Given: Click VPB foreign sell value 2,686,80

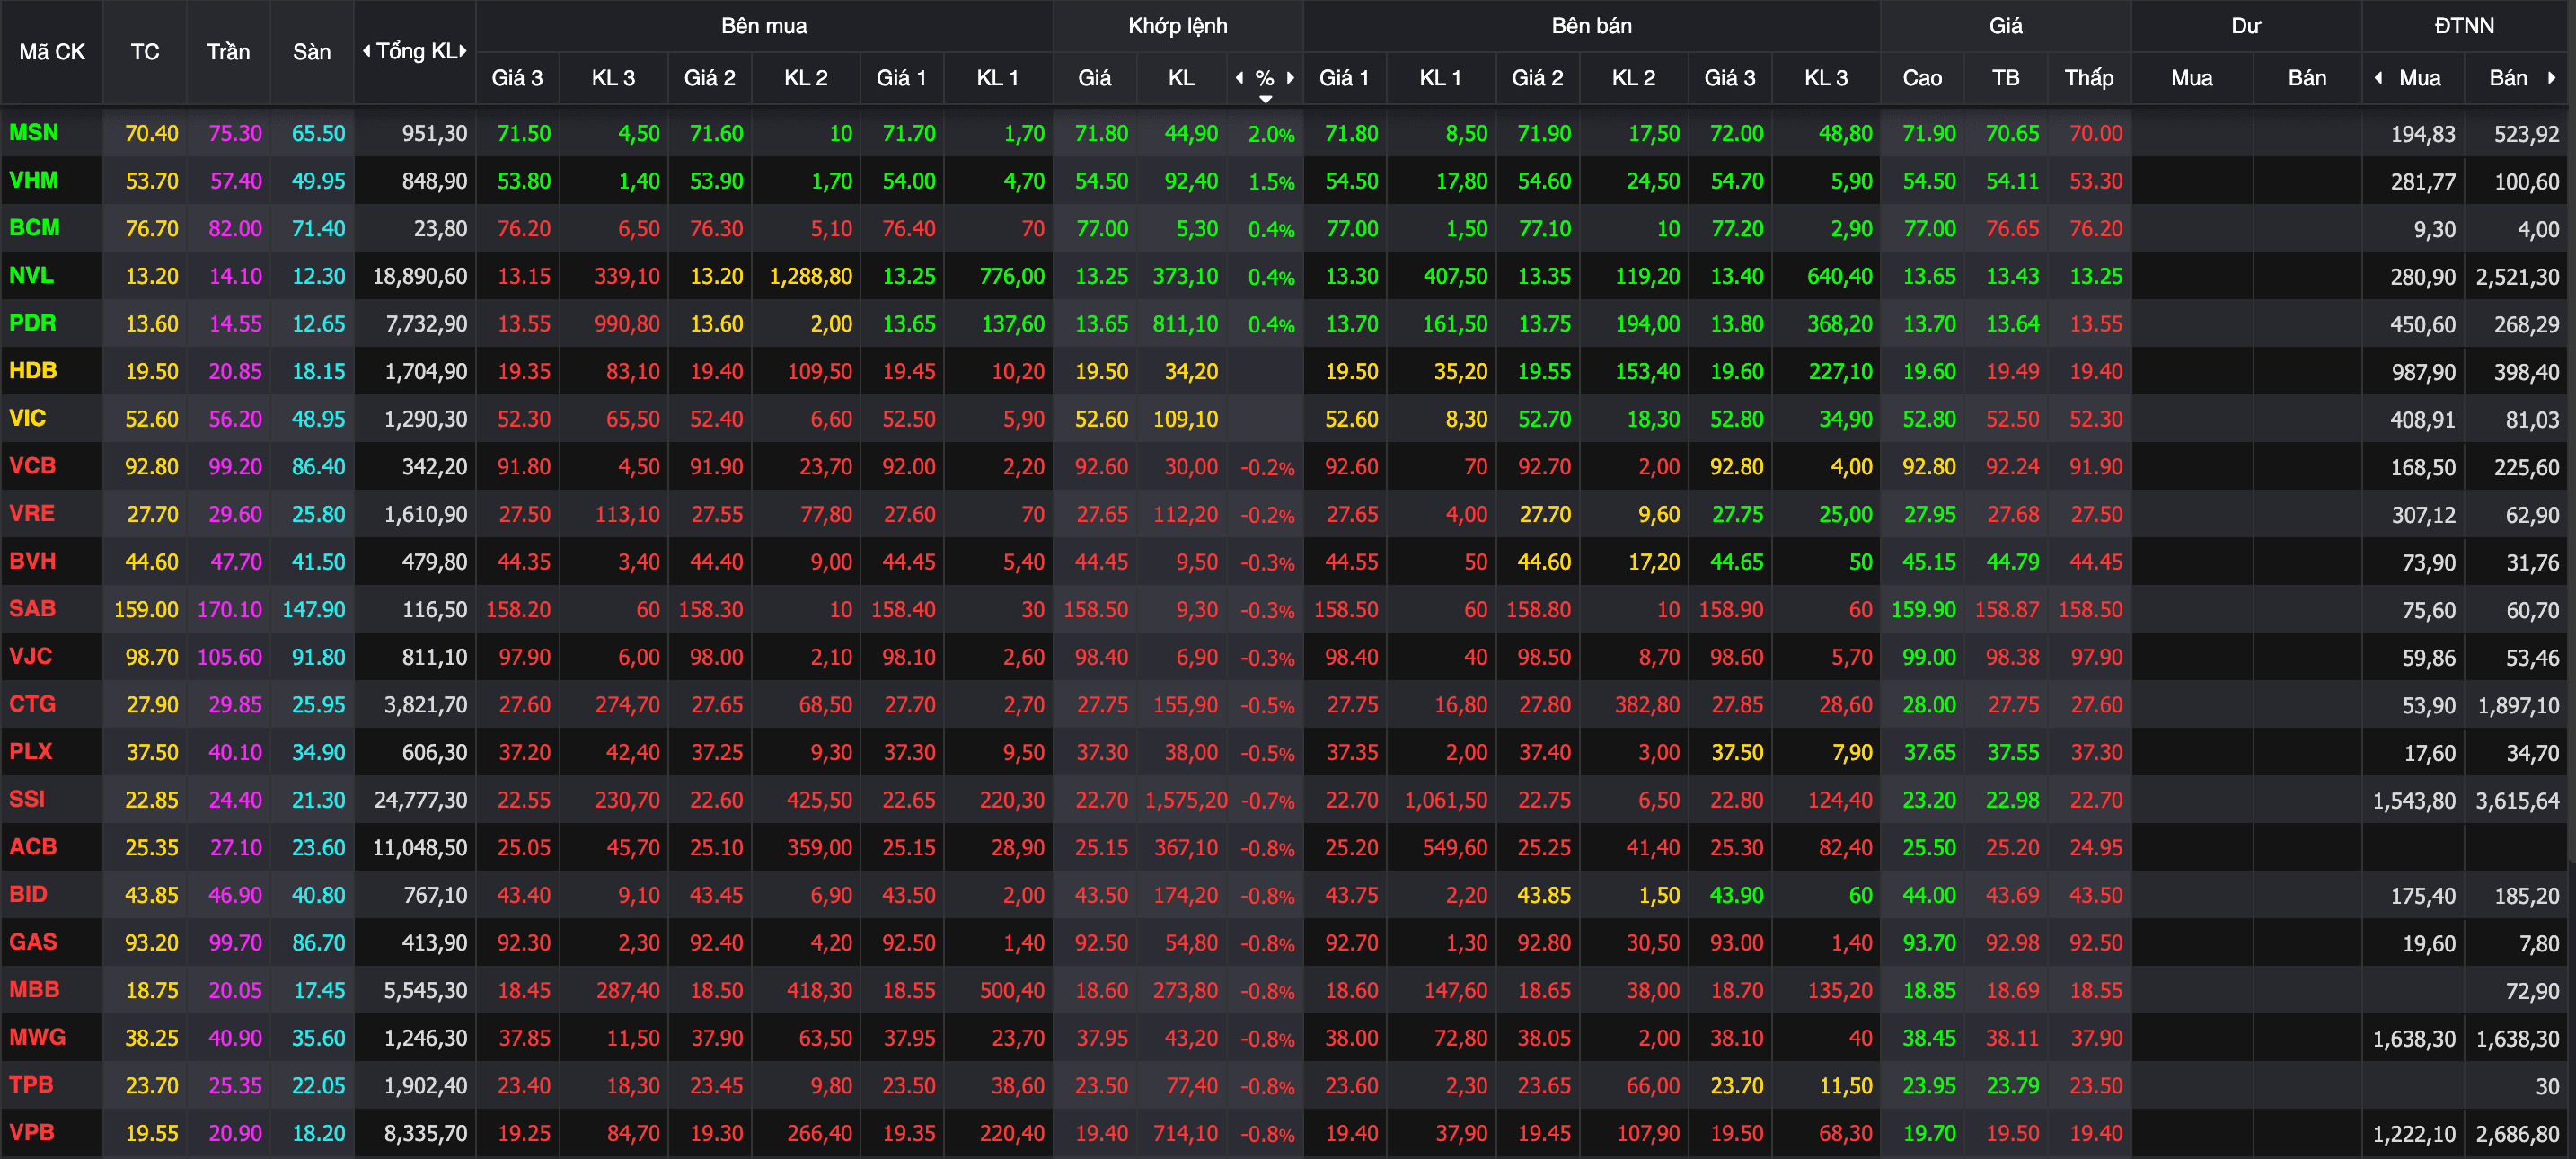Looking at the screenshot, I should coord(2517,1134).
